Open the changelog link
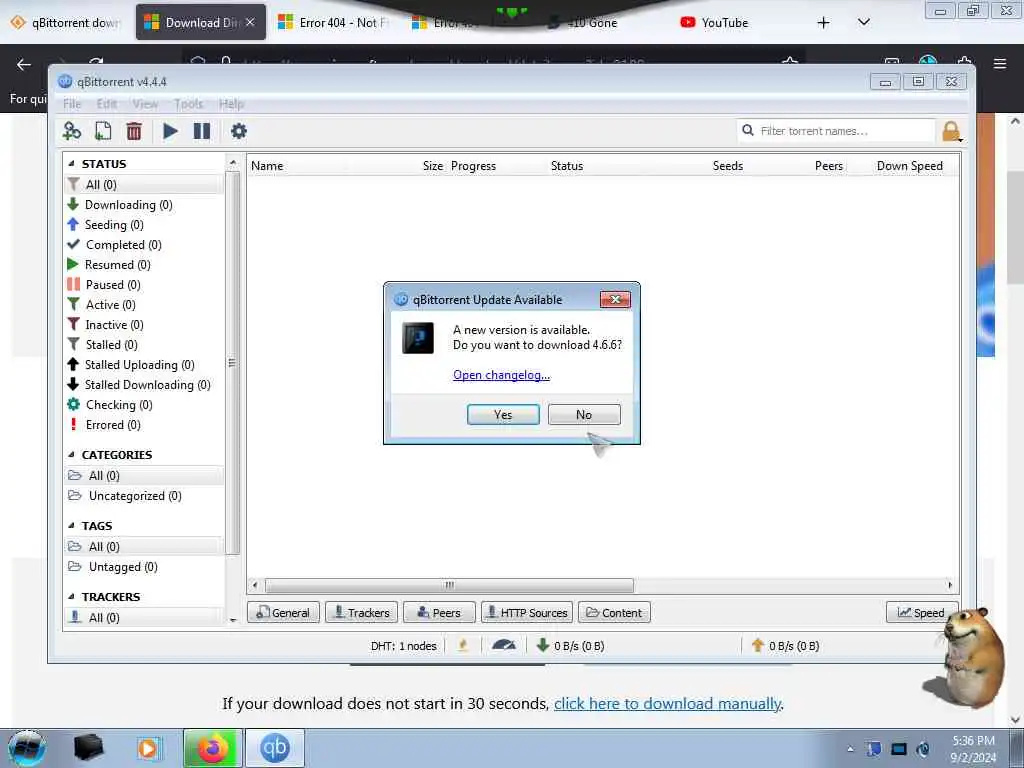Viewport: 1024px width, 768px height. (502, 375)
